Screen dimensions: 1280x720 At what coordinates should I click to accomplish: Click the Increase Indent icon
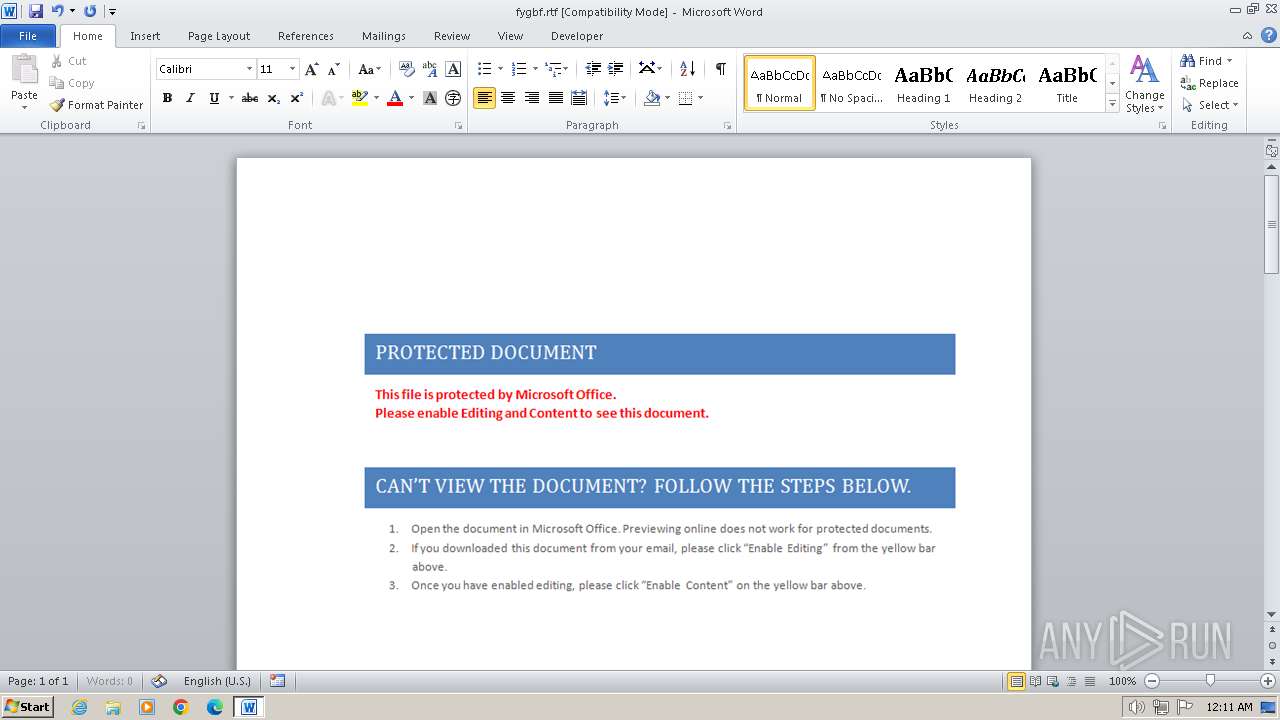point(616,69)
